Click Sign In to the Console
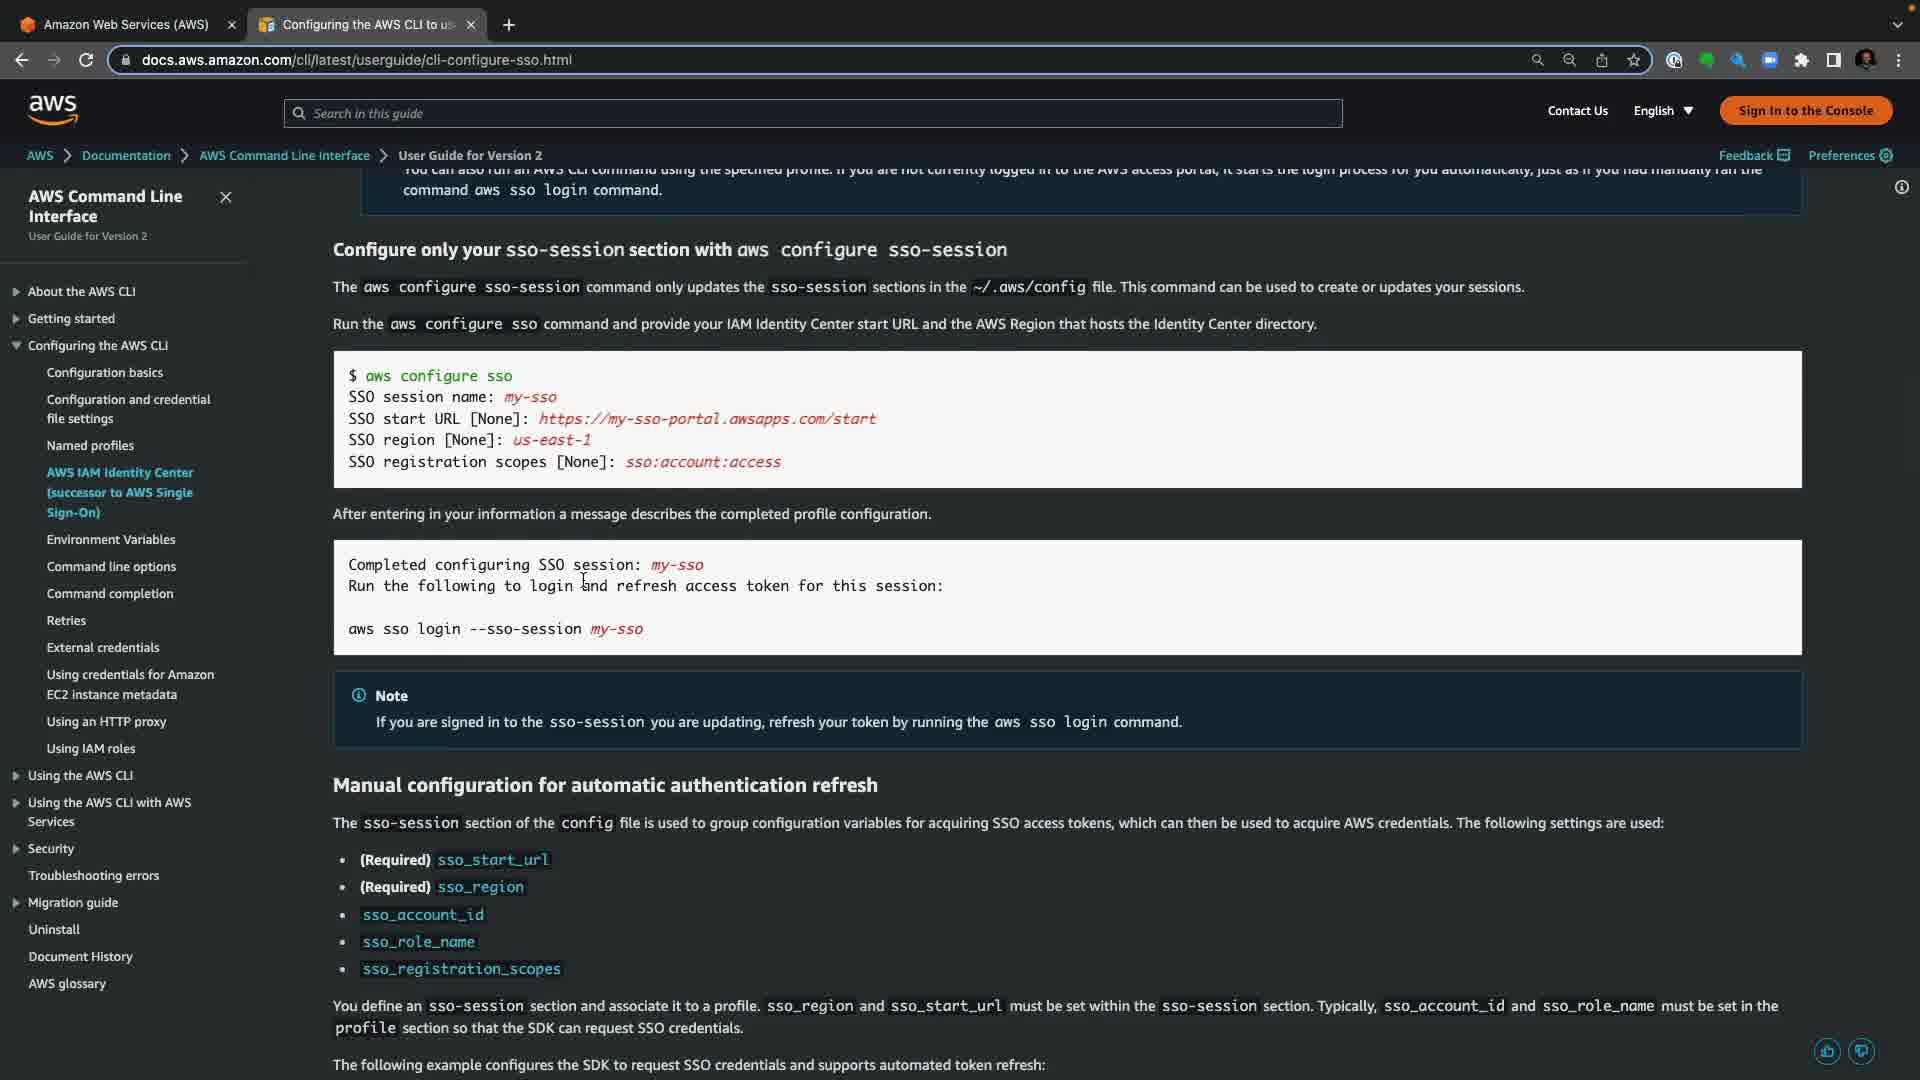Viewport: 1920px width, 1080px height. coord(1805,111)
